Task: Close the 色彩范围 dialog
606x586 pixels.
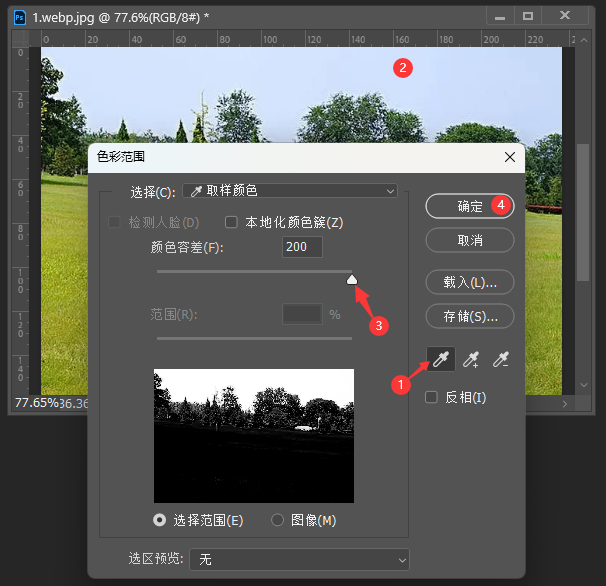Action: pos(510,157)
